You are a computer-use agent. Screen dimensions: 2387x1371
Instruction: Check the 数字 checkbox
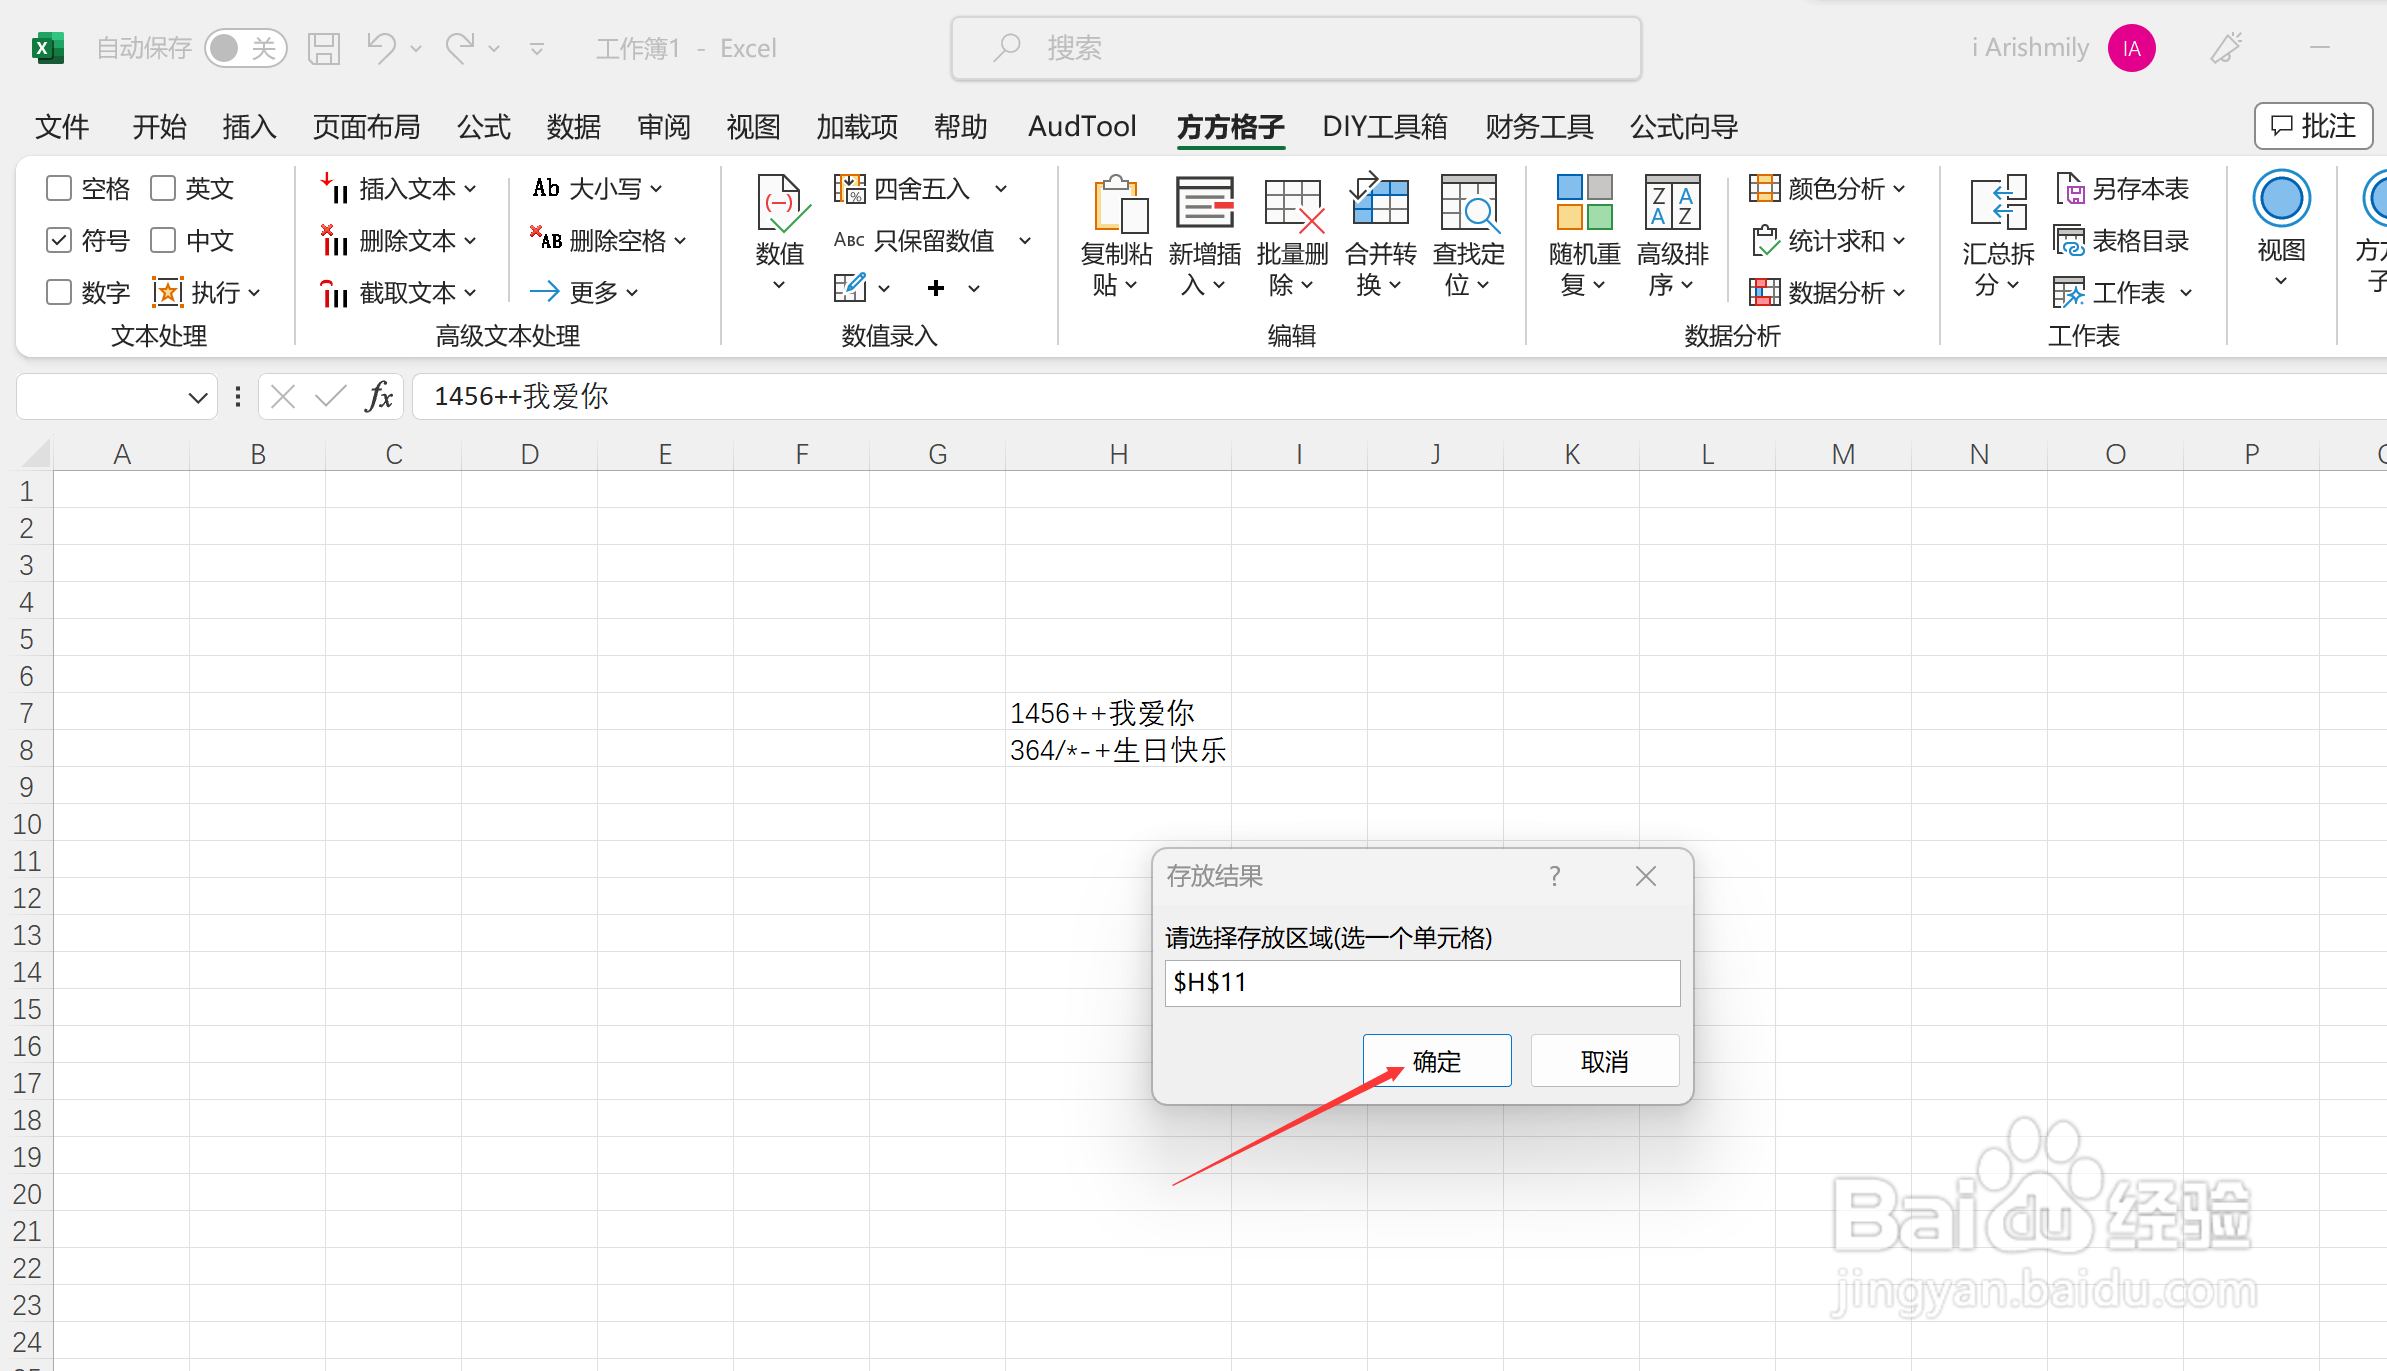(59, 292)
